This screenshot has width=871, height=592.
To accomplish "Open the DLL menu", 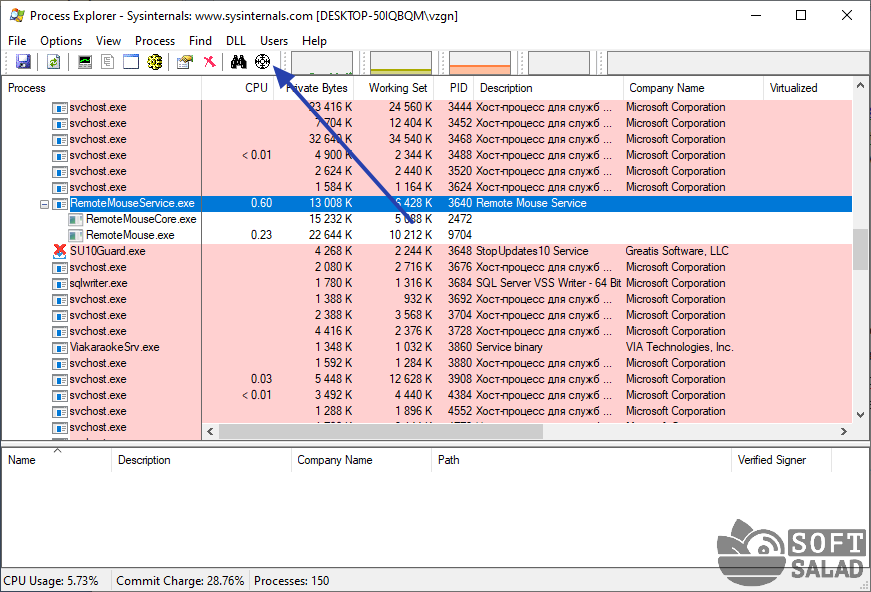I will click(x=236, y=41).
